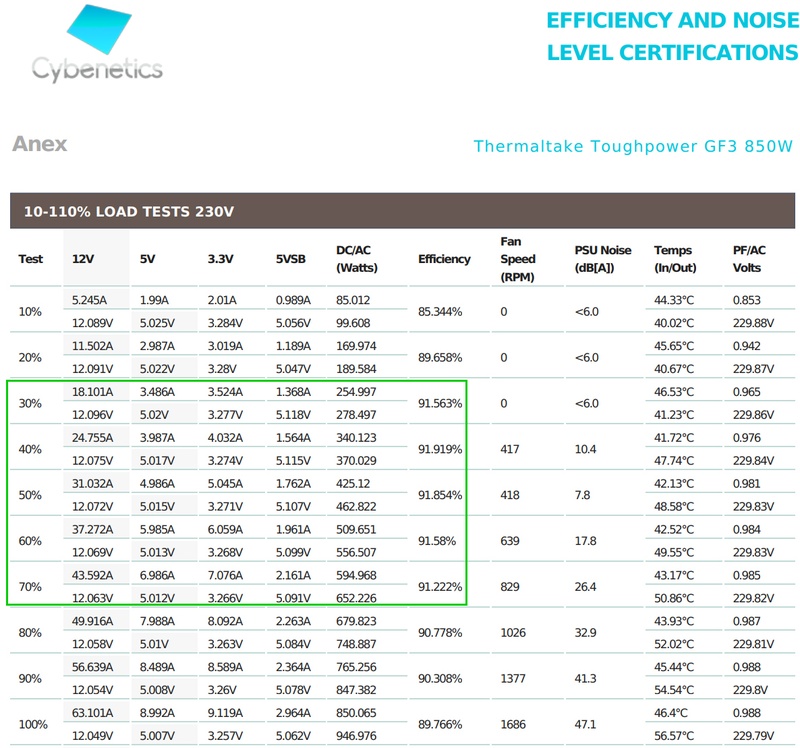The width and height of the screenshot is (800, 748).
Task: Select the "60%" test row label
Action: (x=30, y=541)
